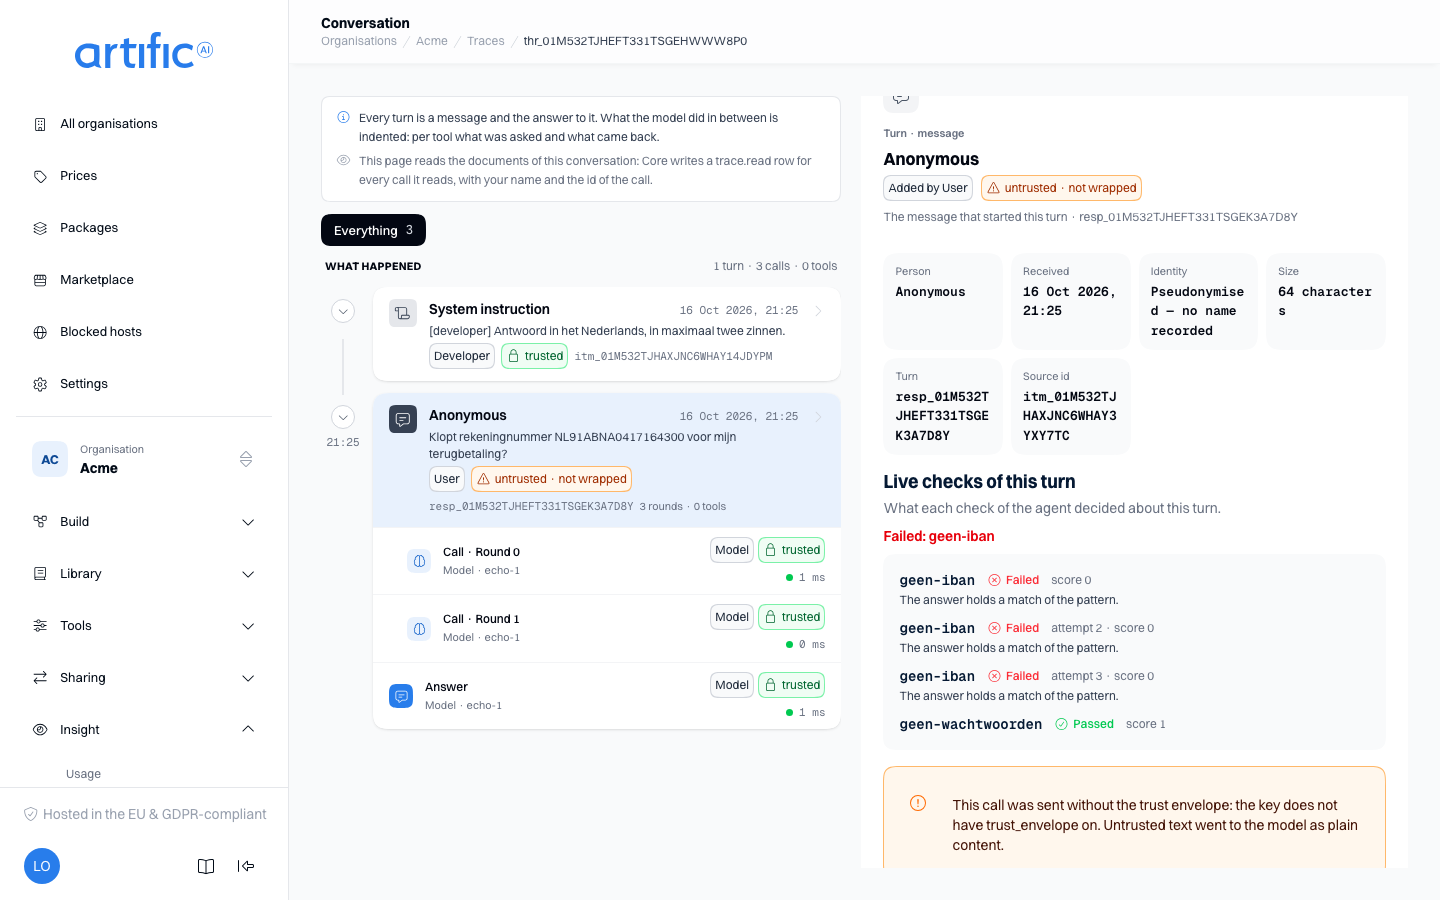Expand the Sharing menu chevron
1440x900 pixels.
coord(248,678)
